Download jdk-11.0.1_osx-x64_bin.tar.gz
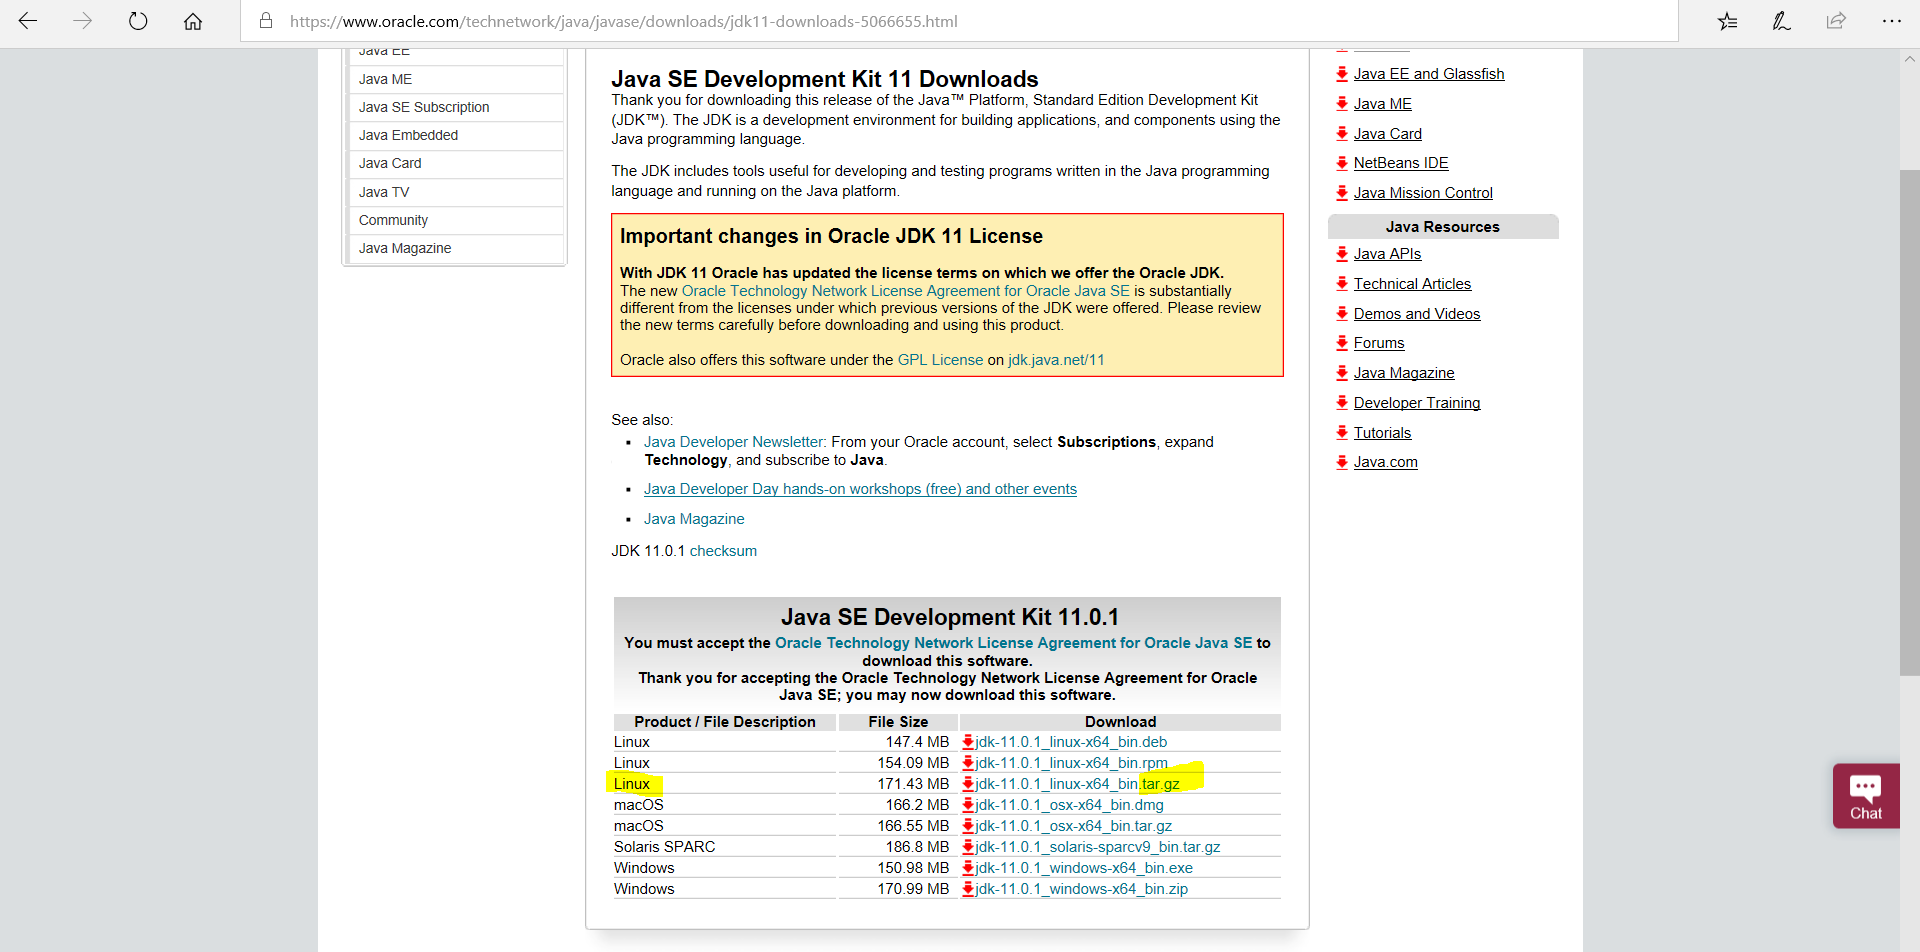The width and height of the screenshot is (1920, 952). [1073, 826]
